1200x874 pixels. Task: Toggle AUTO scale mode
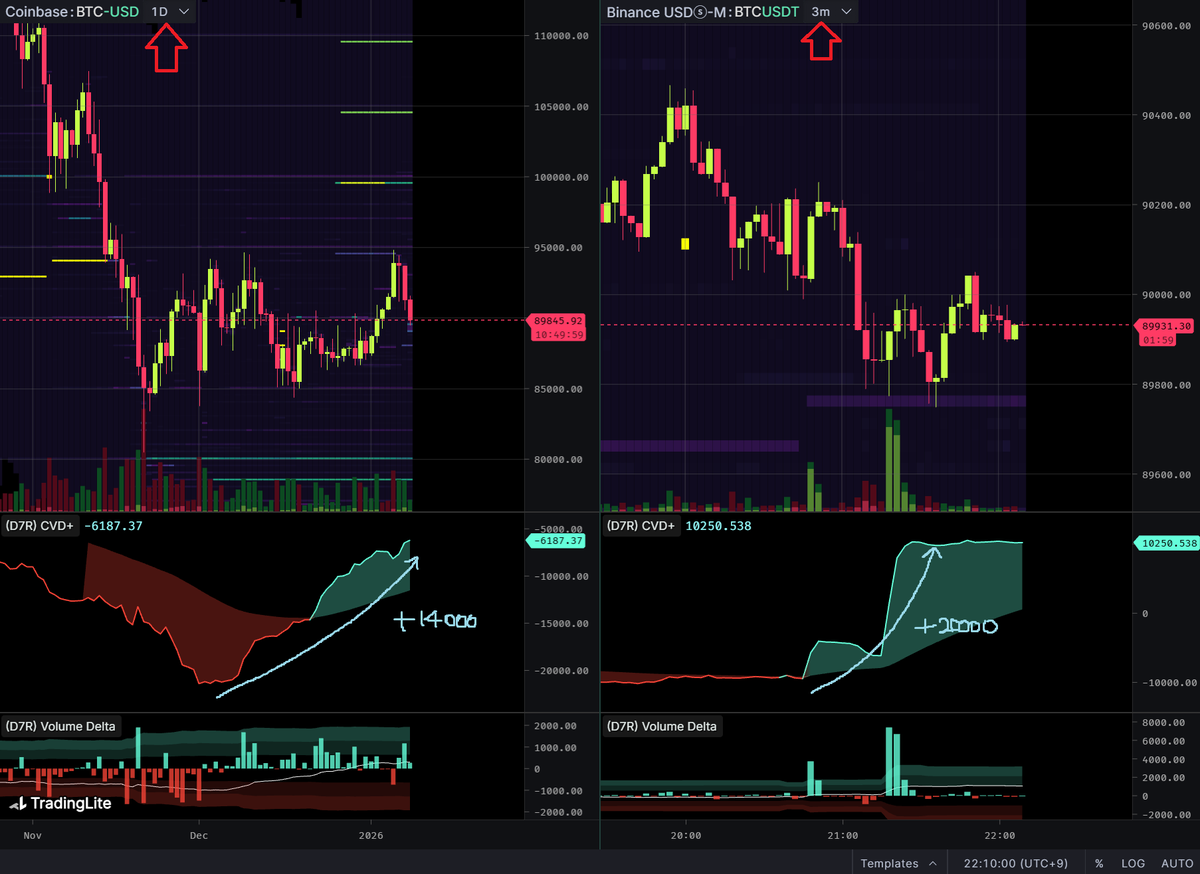(x=1176, y=863)
